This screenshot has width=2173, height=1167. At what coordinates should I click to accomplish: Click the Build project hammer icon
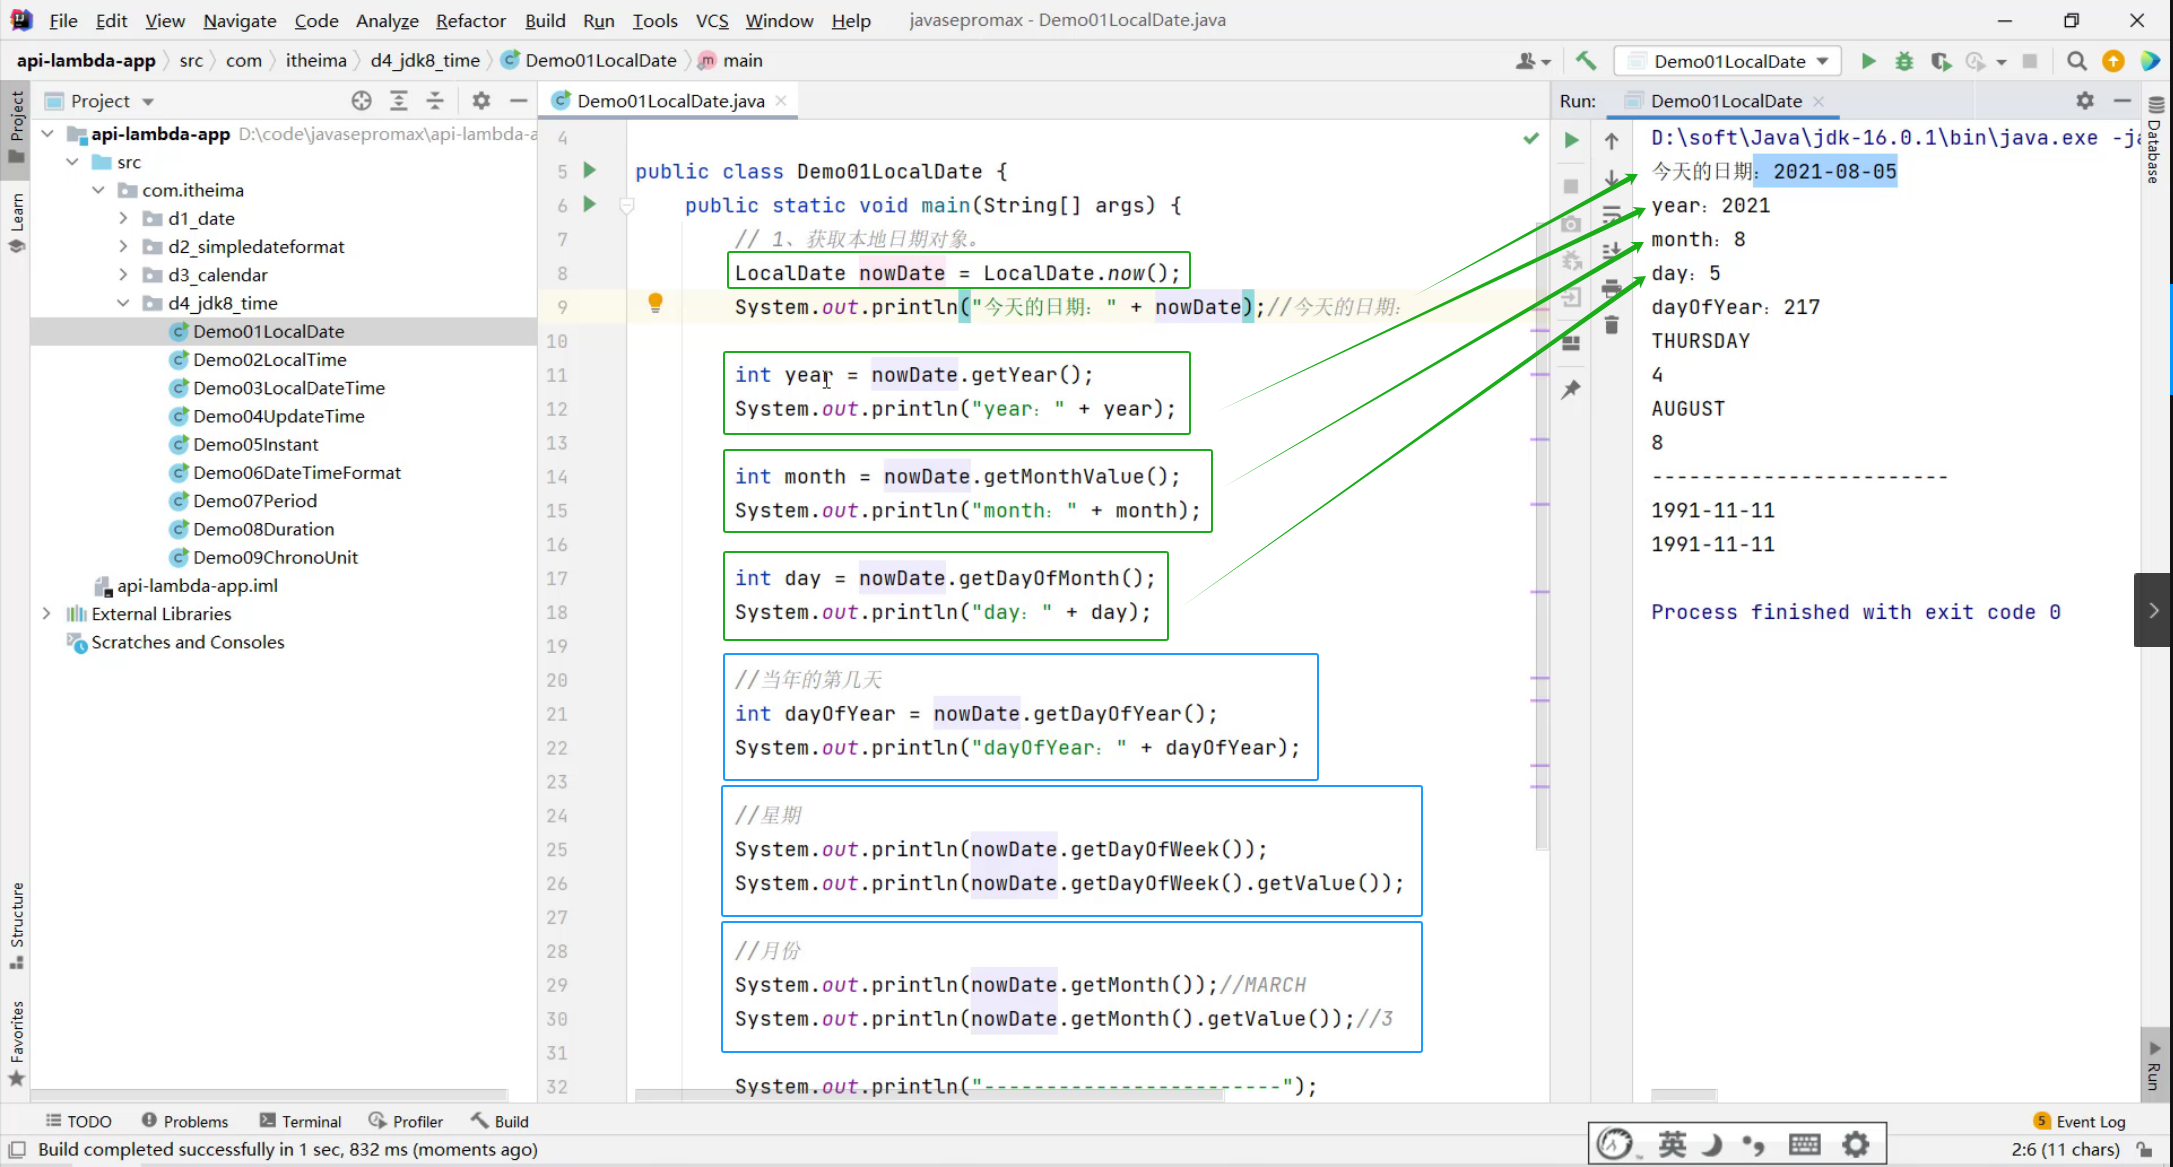[x=1585, y=61]
